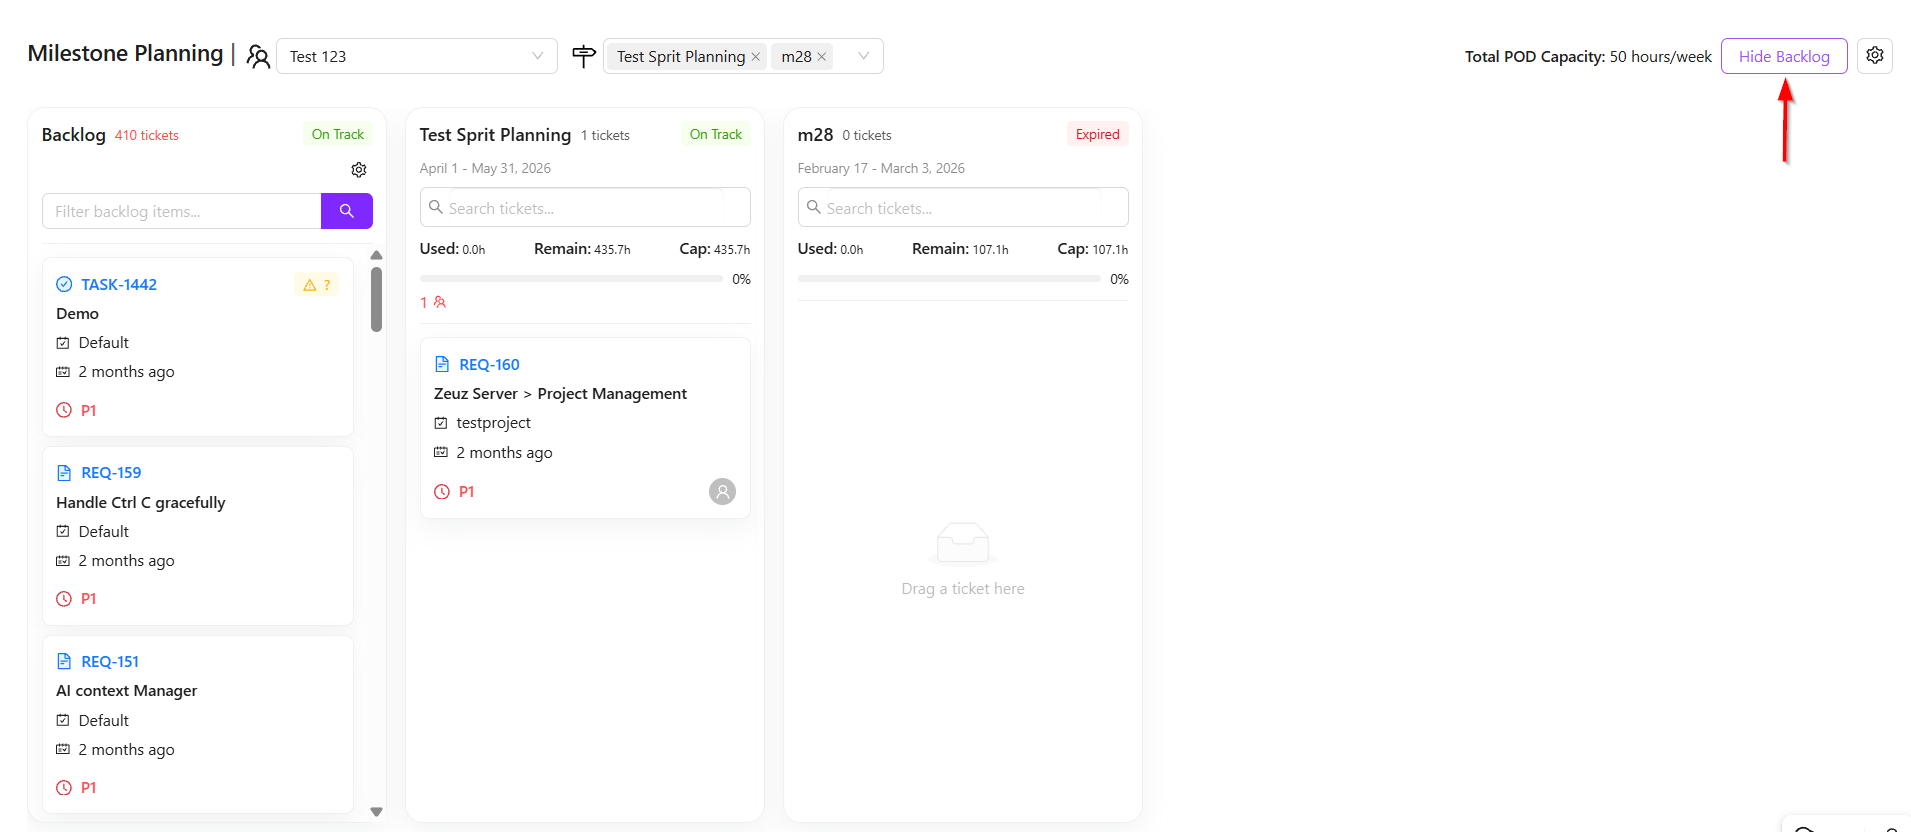Click the Filter backlog items field

(x=181, y=211)
